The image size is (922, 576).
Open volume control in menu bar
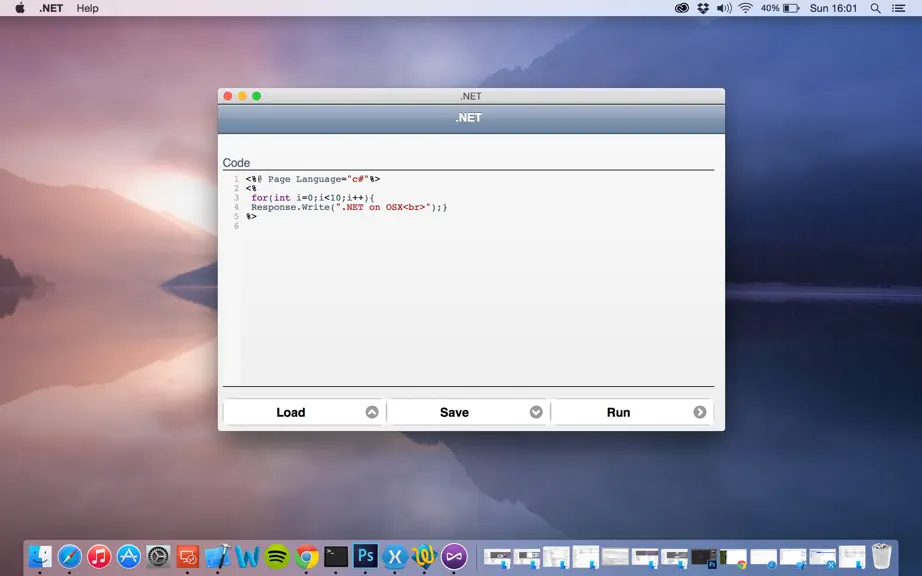(x=724, y=8)
